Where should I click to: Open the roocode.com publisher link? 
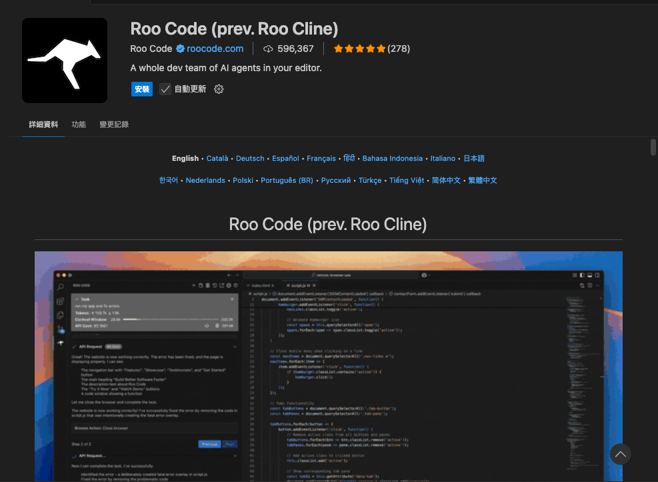pyautogui.click(x=215, y=49)
